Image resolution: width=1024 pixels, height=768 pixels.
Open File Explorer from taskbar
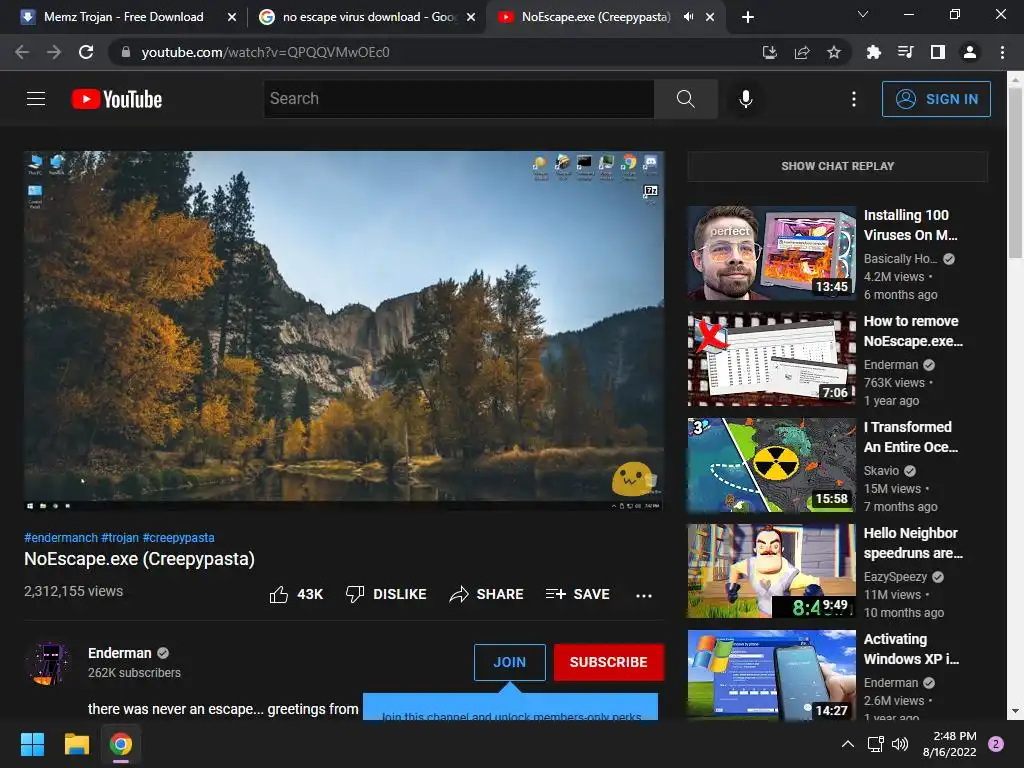pos(76,744)
